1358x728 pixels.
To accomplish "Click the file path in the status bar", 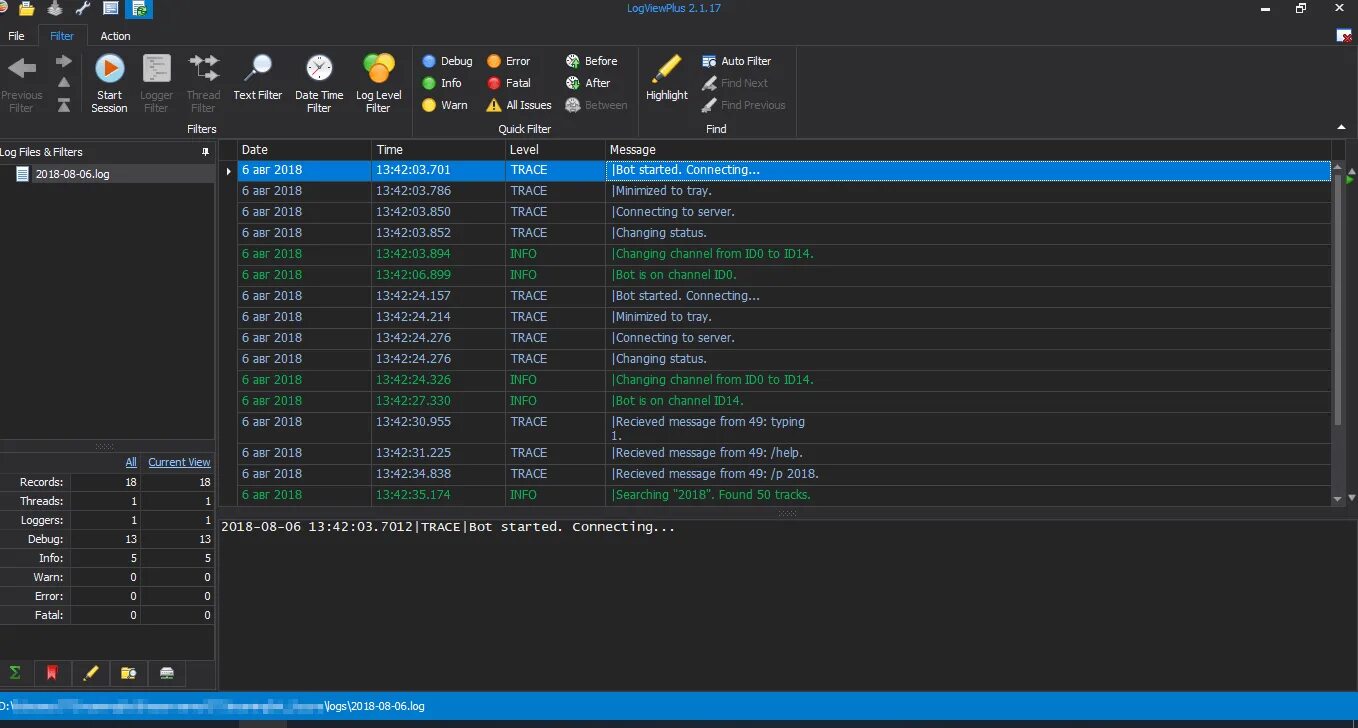I will [x=212, y=706].
